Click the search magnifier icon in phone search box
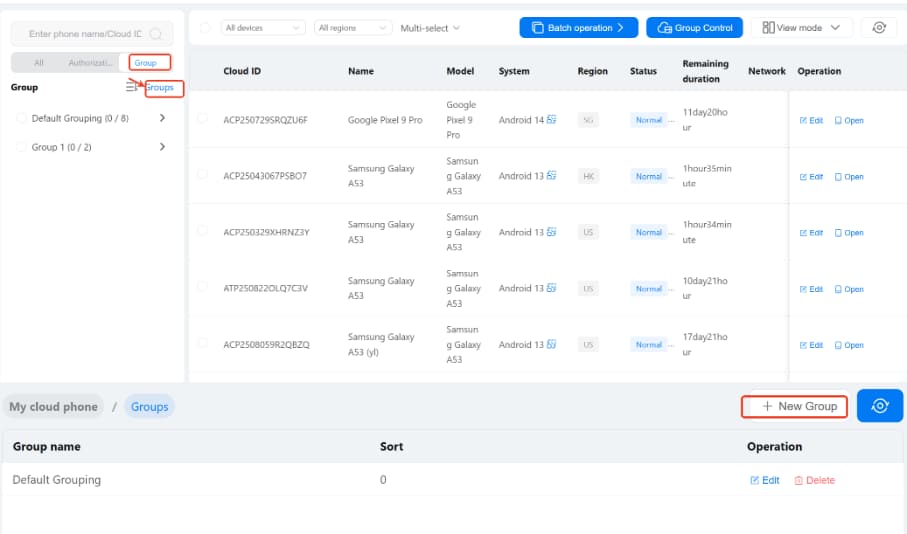Viewport: 907px width, 534px height. (x=155, y=34)
